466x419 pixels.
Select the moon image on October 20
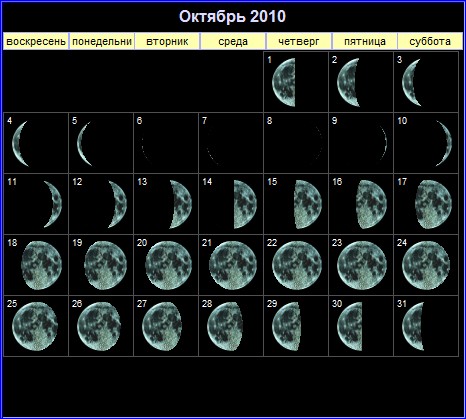pos(169,265)
